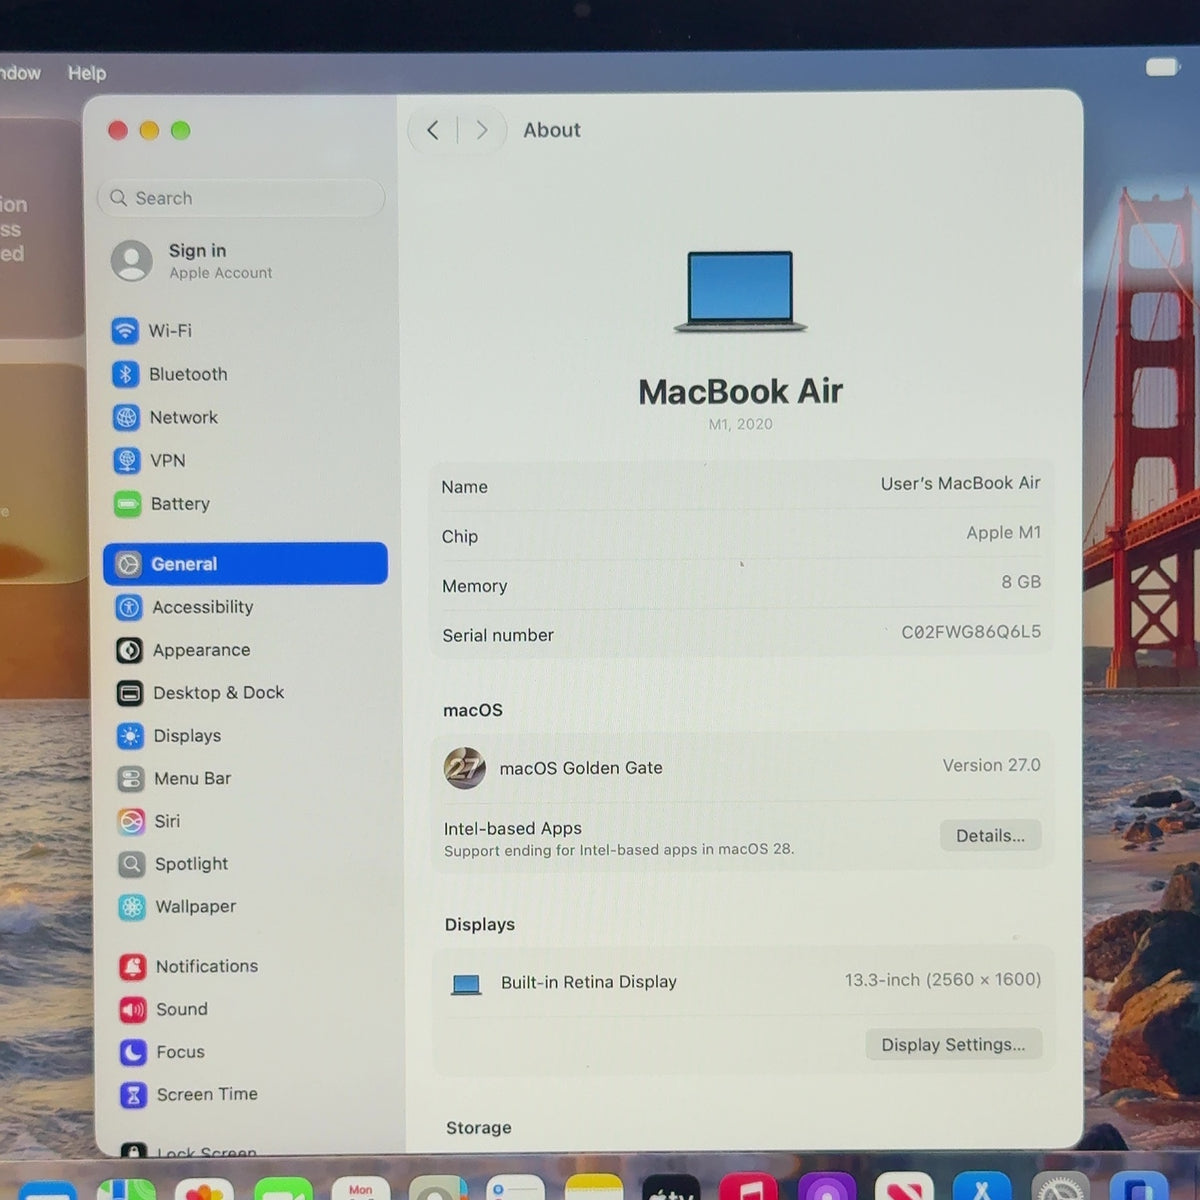Click the Intel-based Apps label
The width and height of the screenshot is (1200, 1200).
click(x=513, y=829)
